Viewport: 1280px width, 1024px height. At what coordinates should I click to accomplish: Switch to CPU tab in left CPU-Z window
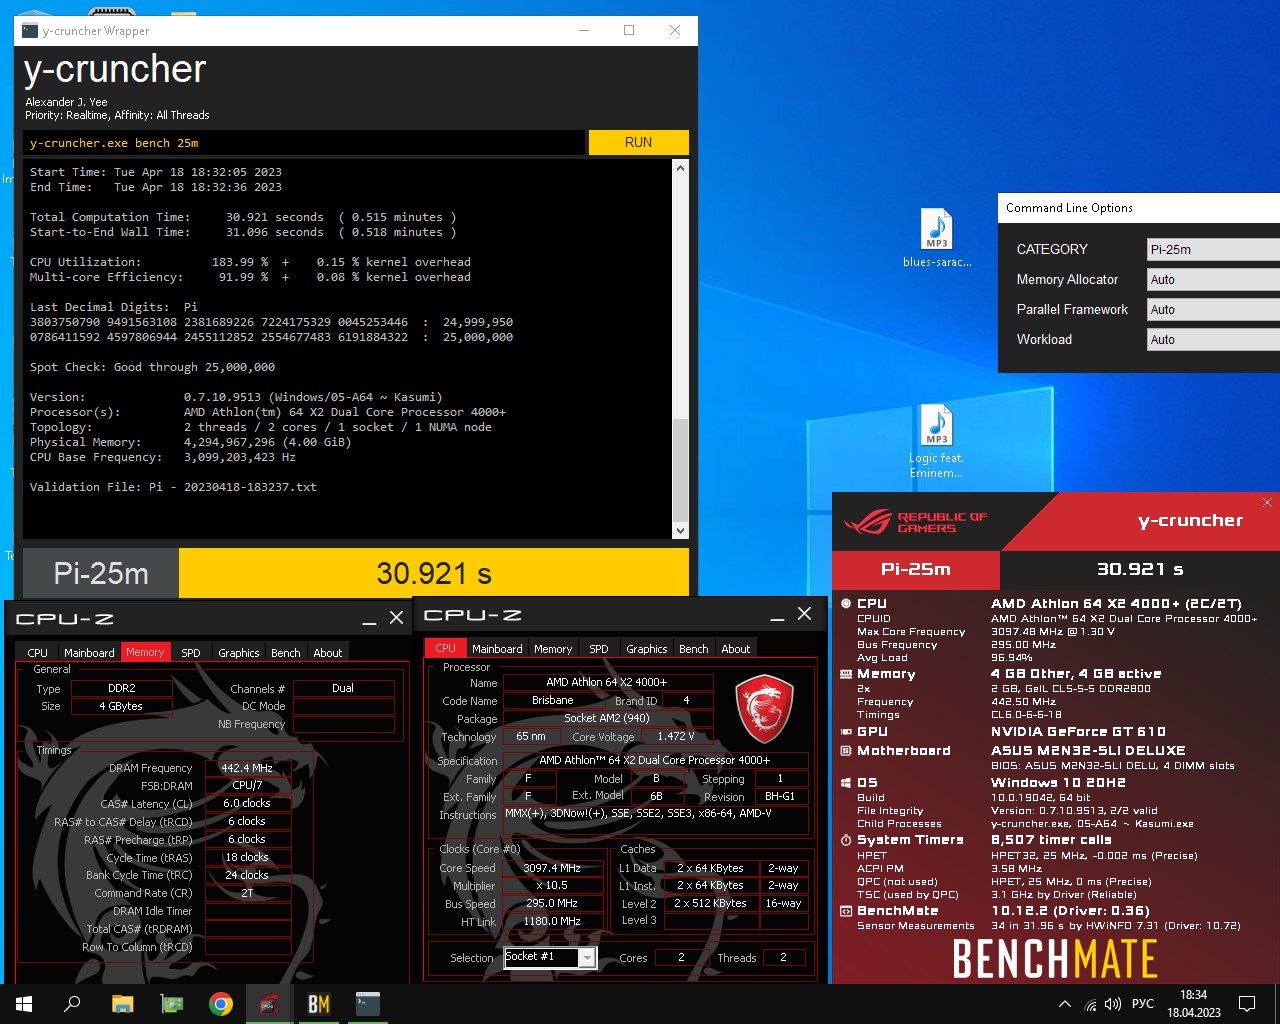37,652
